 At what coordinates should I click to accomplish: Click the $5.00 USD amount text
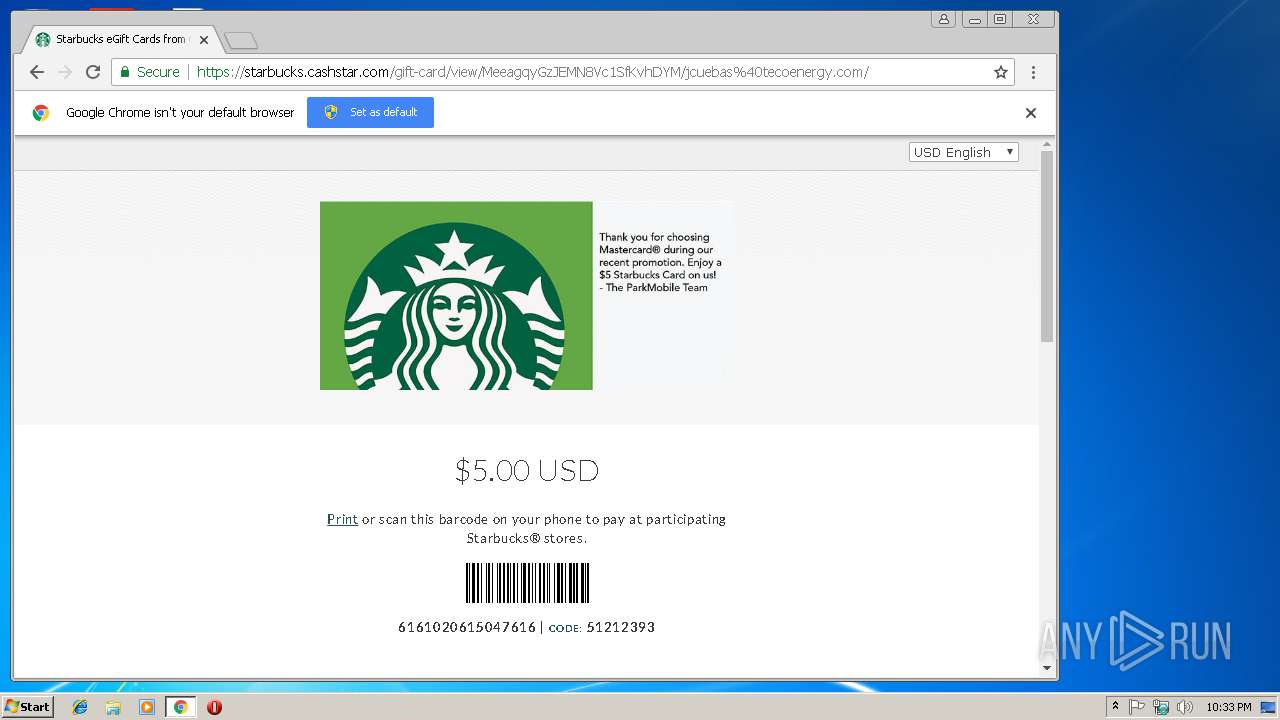[527, 470]
